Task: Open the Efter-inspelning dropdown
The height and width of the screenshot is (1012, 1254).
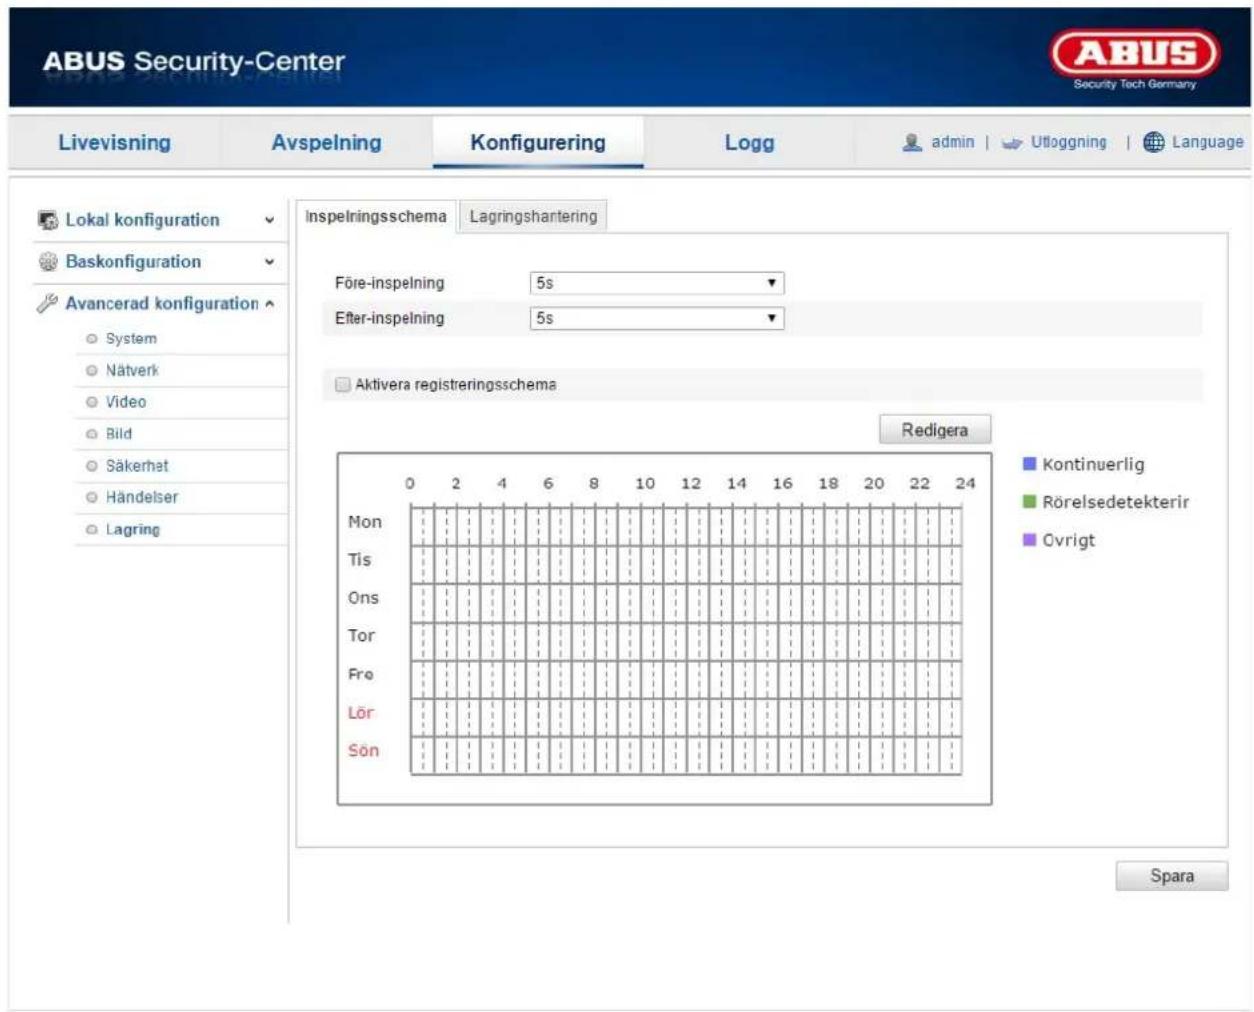Action: click(x=657, y=318)
